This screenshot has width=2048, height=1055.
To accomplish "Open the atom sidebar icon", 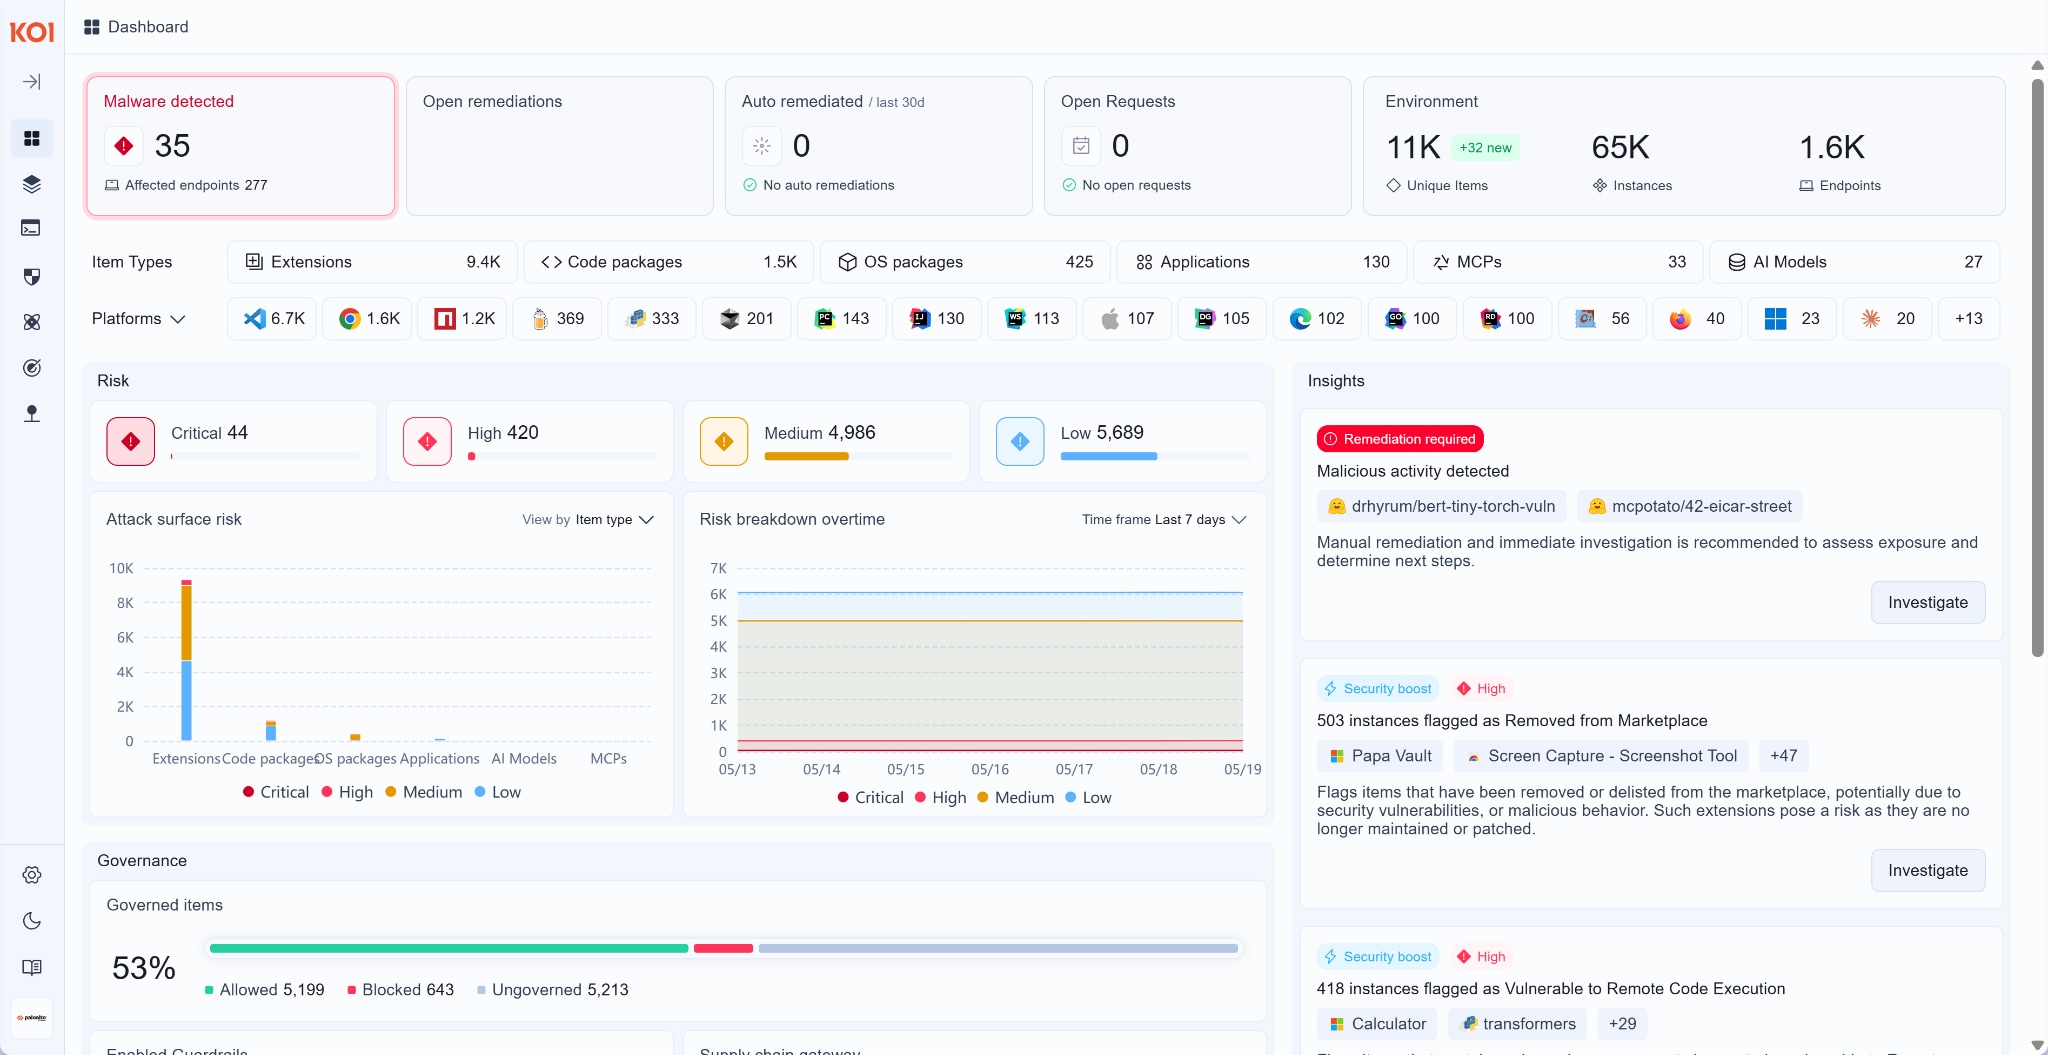I will (x=32, y=322).
